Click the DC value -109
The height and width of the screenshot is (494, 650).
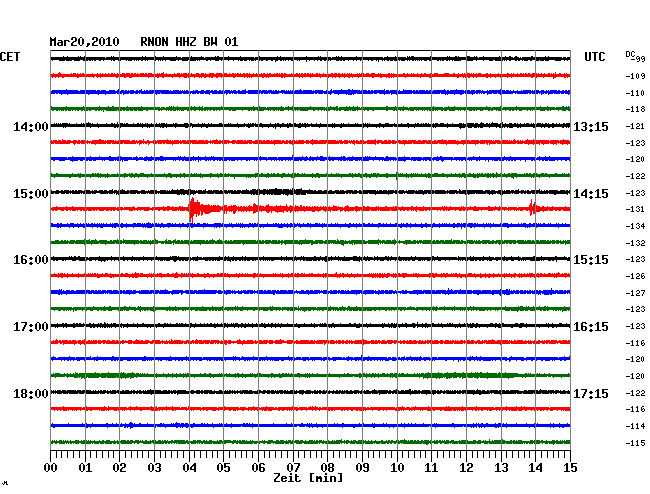click(x=635, y=76)
